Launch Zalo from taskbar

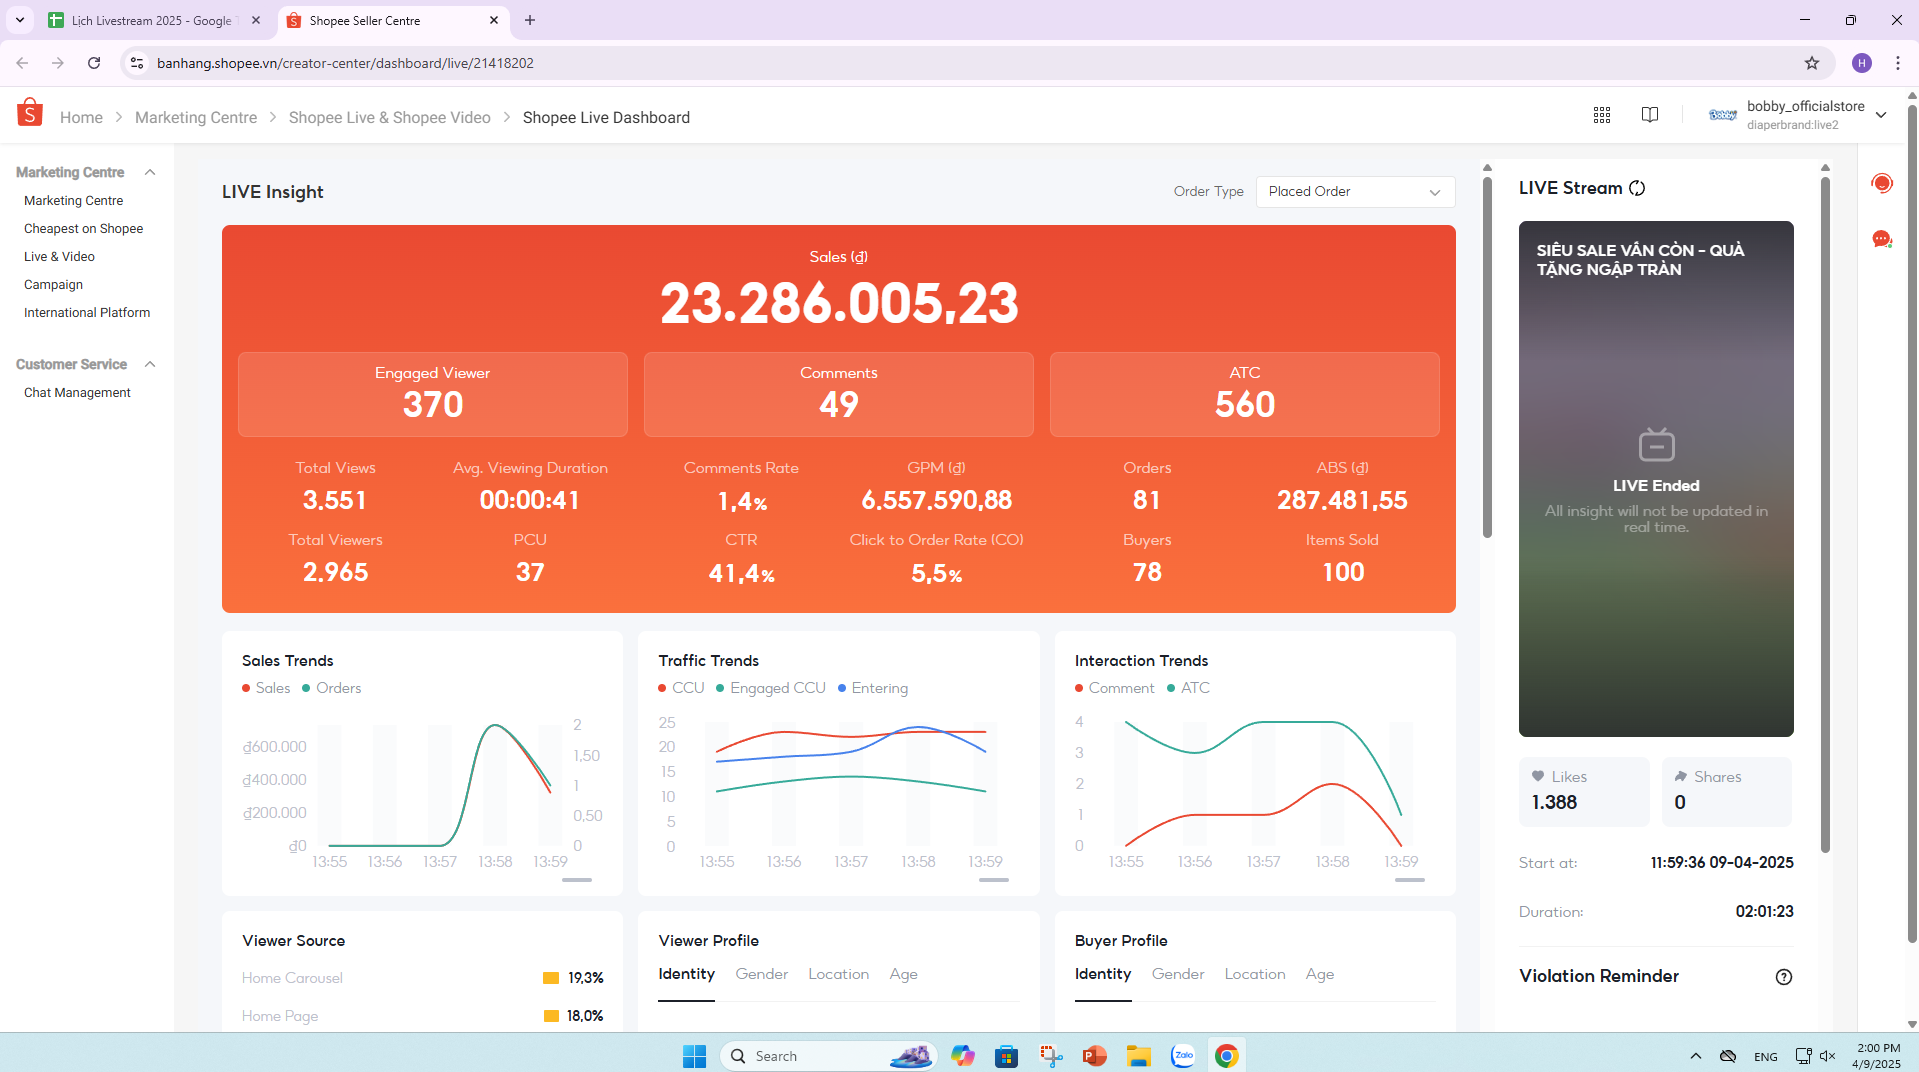[x=1183, y=1056]
